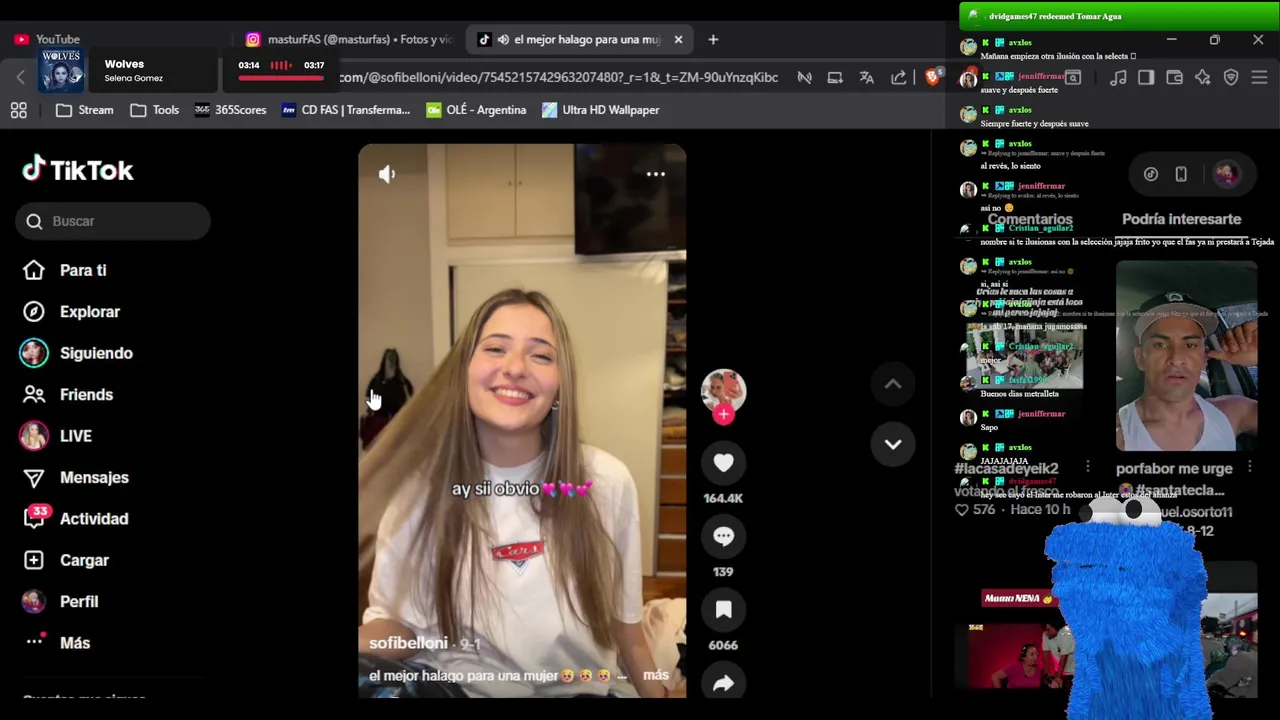Viewport: 1280px width, 720px height.
Task: Open the creator avatar beside the video
Action: (x=723, y=391)
